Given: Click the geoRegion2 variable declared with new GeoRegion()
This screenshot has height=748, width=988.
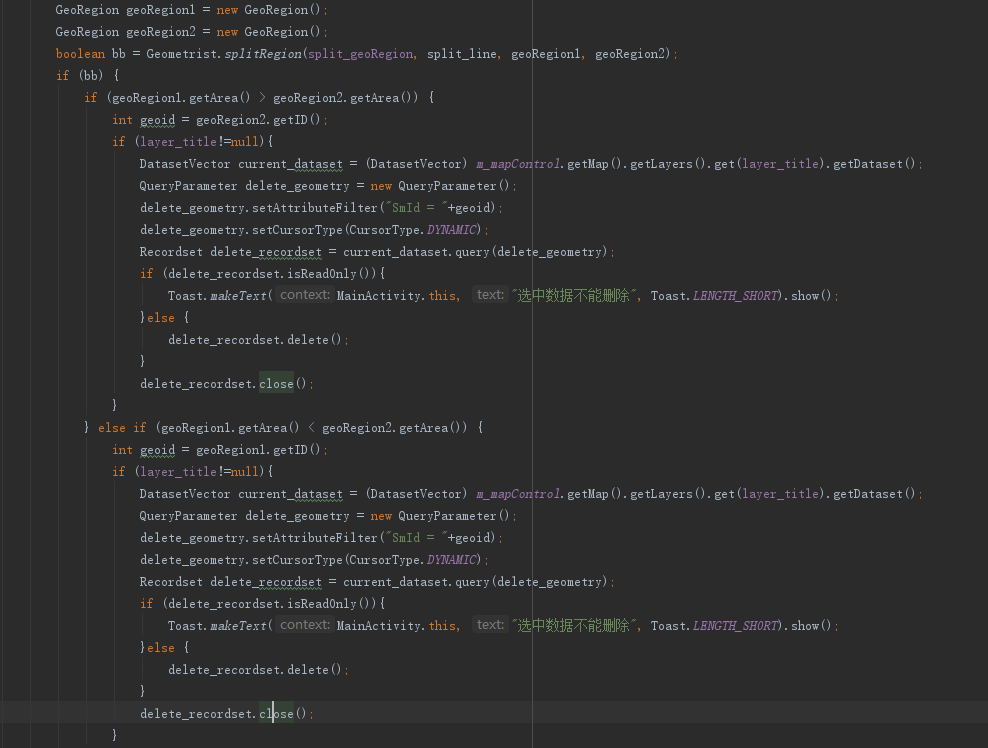Looking at the screenshot, I should (x=161, y=32).
